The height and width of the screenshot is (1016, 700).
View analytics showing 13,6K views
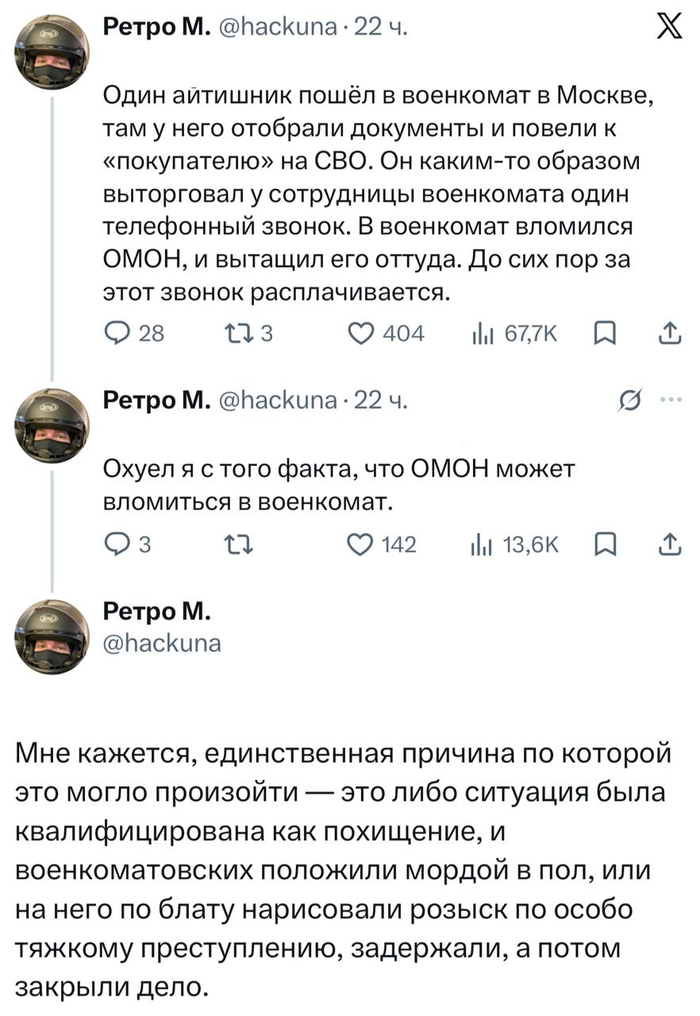pyautogui.click(x=515, y=544)
